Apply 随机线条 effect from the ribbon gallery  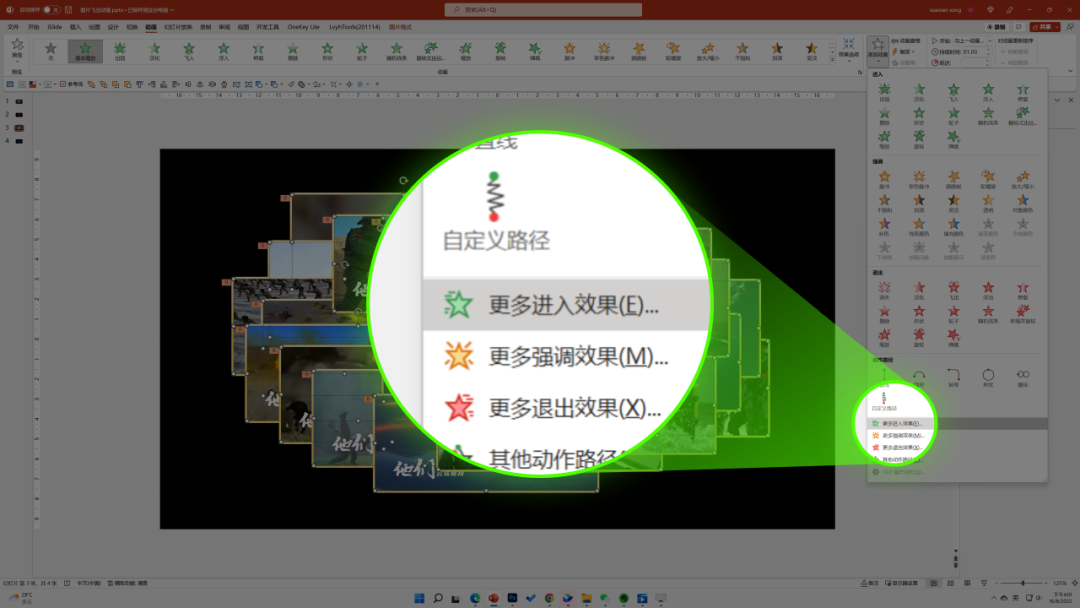[396, 51]
